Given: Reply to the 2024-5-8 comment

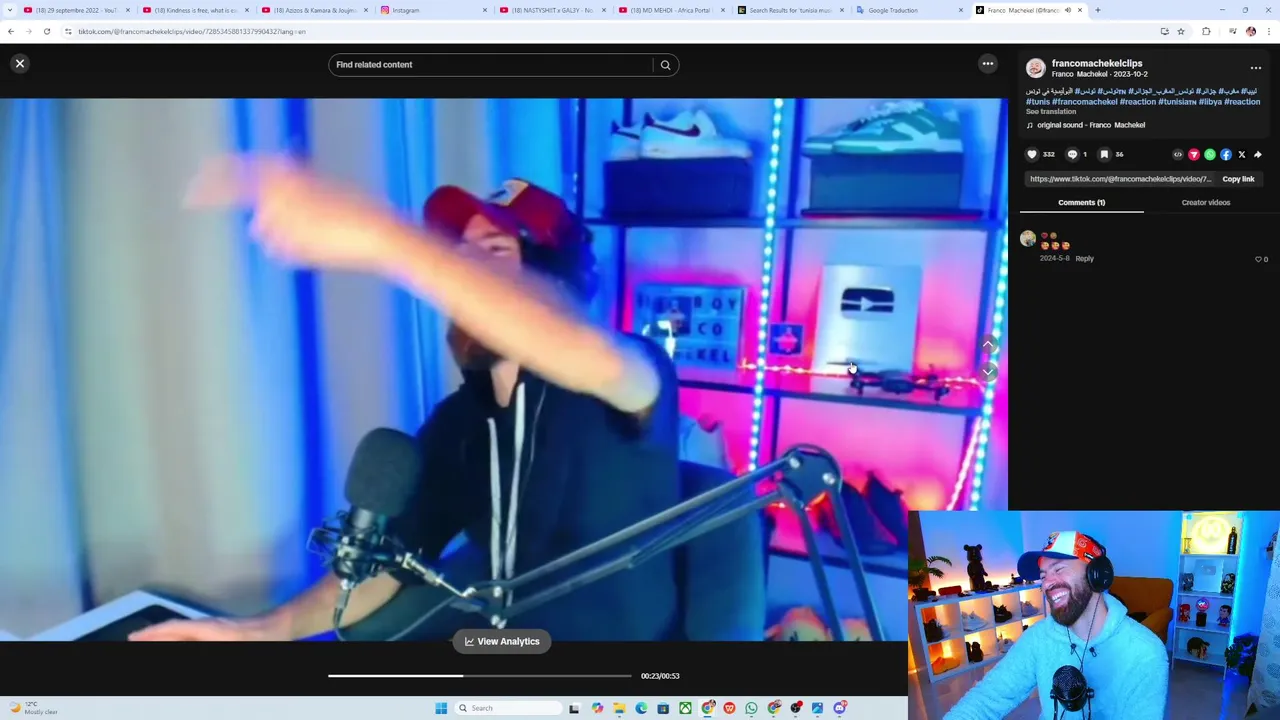Looking at the screenshot, I should coord(1084,259).
